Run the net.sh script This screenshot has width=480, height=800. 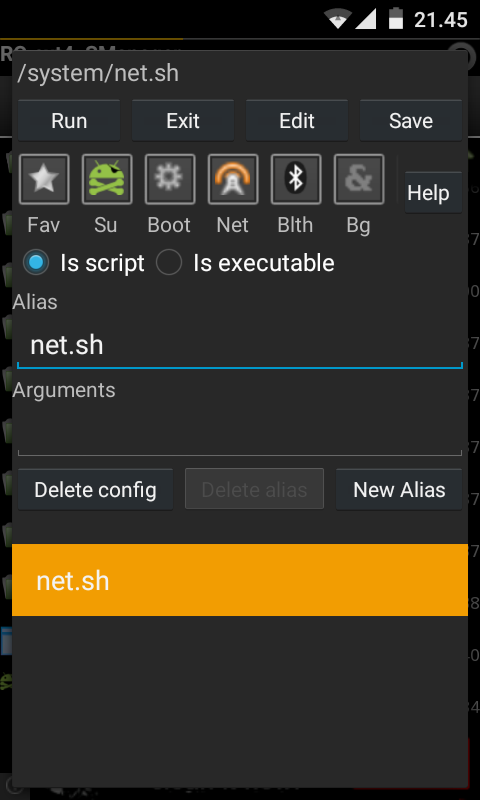click(69, 121)
